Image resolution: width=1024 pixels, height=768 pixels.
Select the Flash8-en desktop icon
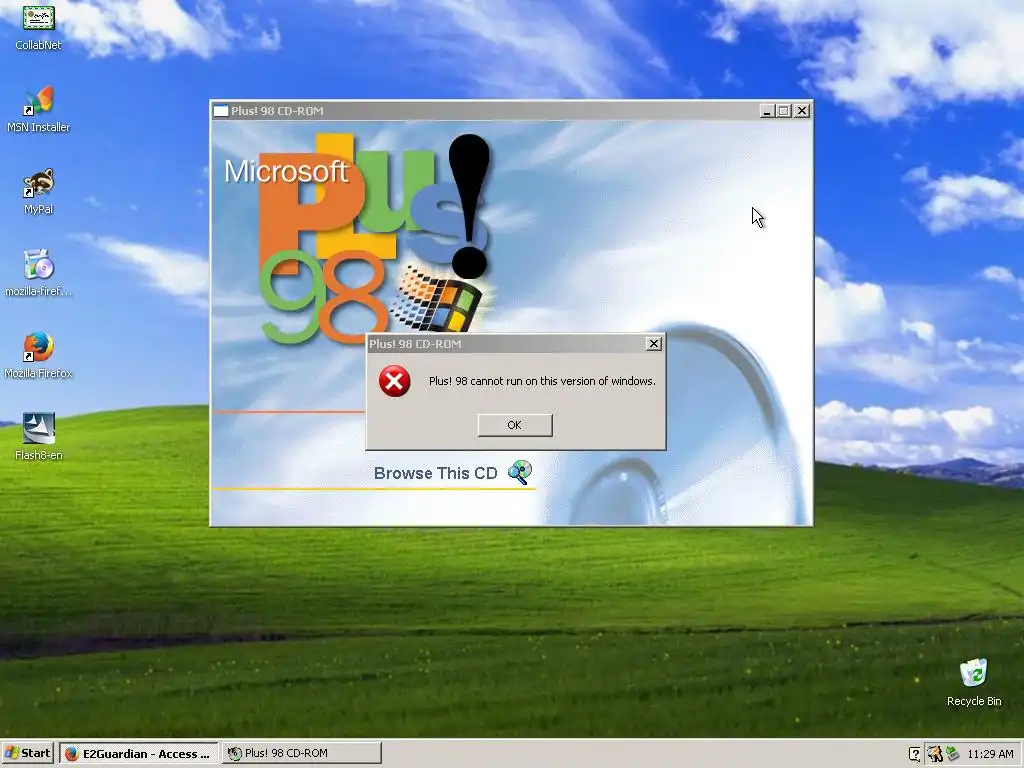click(39, 438)
